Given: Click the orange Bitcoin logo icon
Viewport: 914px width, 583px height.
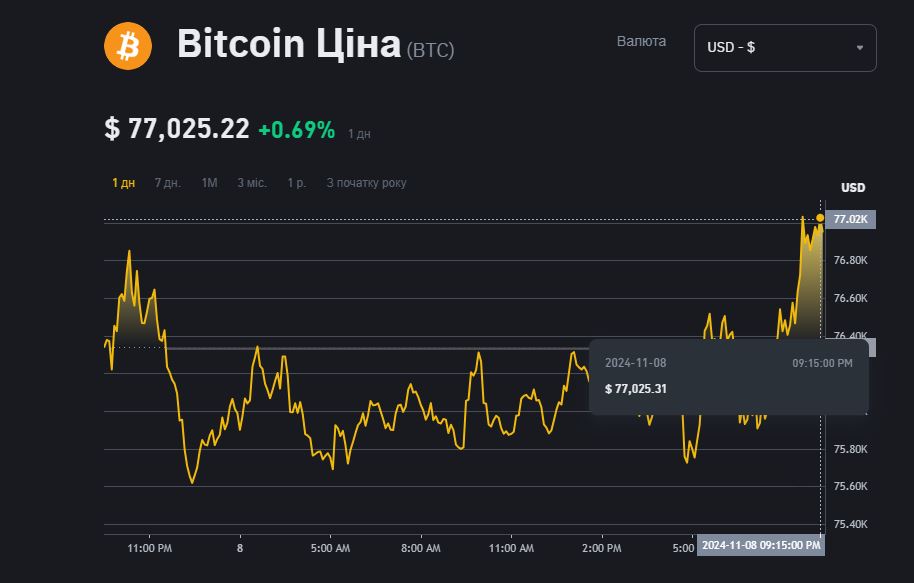Looking at the screenshot, I should coord(128,44).
